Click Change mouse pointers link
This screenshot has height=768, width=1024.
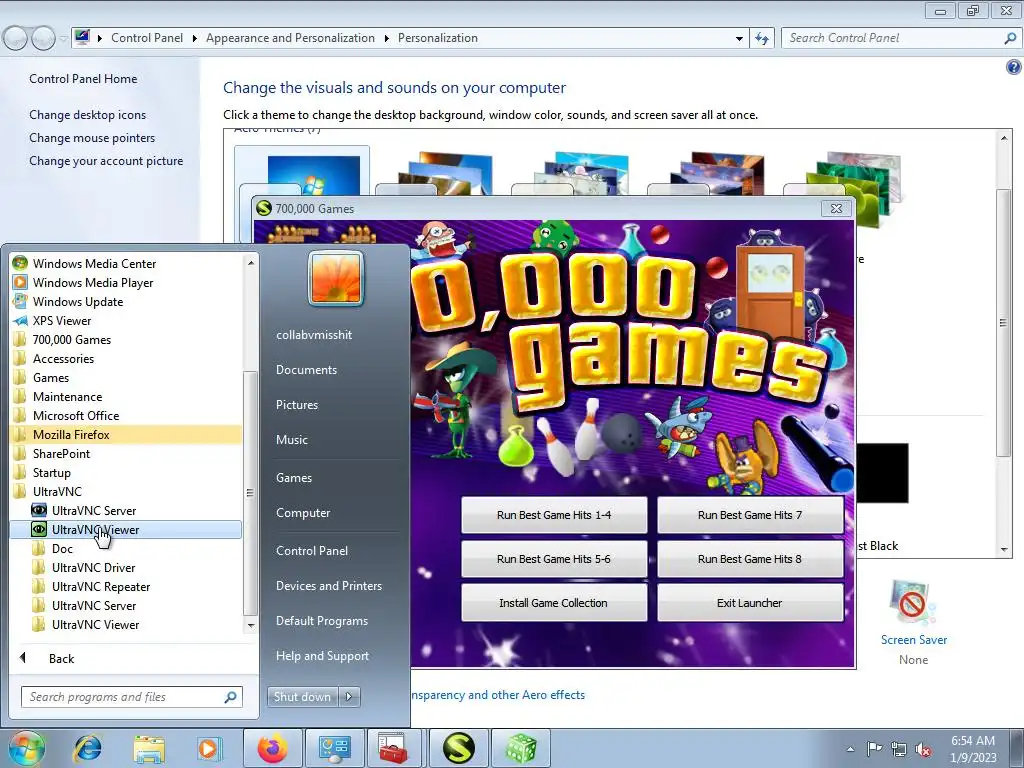point(92,138)
